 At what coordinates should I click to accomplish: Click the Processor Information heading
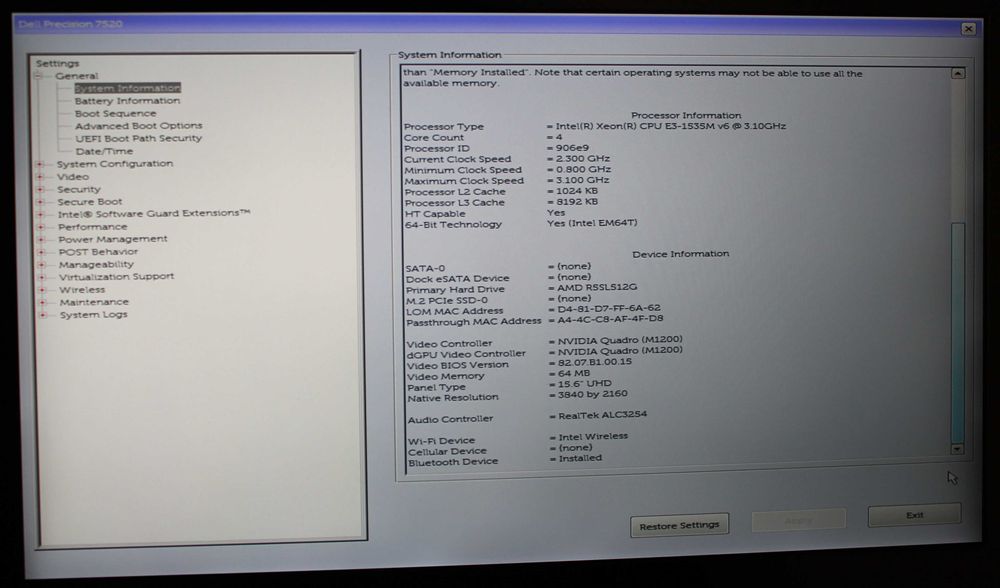pyautogui.click(x=686, y=115)
